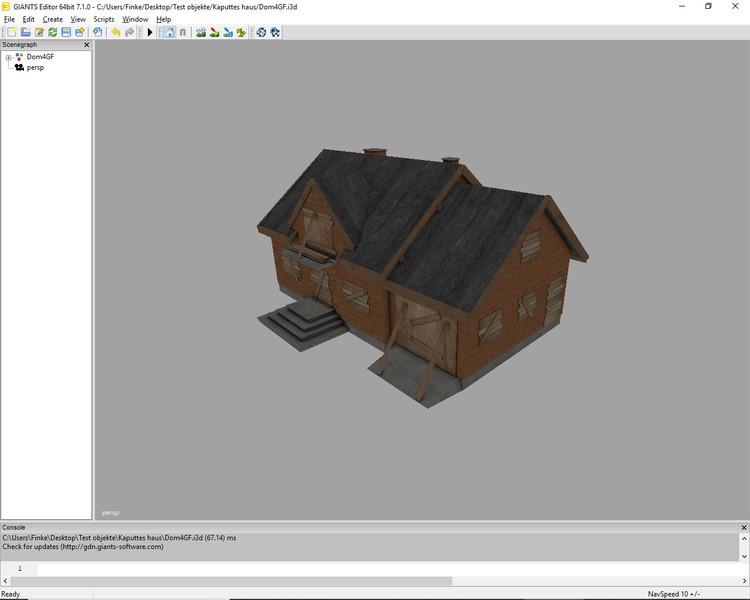Close the Scenegraph panel
This screenshot has width=750, height=600.
(86, 45)
